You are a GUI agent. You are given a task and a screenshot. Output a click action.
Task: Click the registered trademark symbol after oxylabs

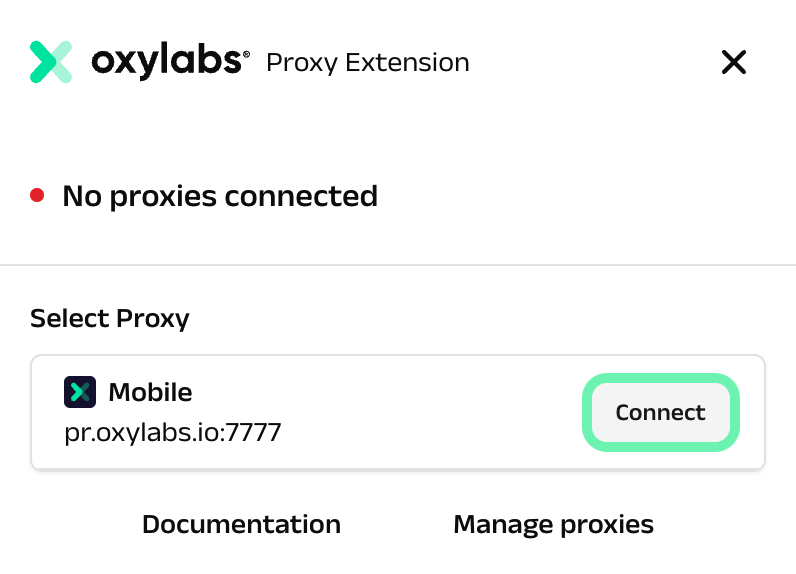(246, 55)
